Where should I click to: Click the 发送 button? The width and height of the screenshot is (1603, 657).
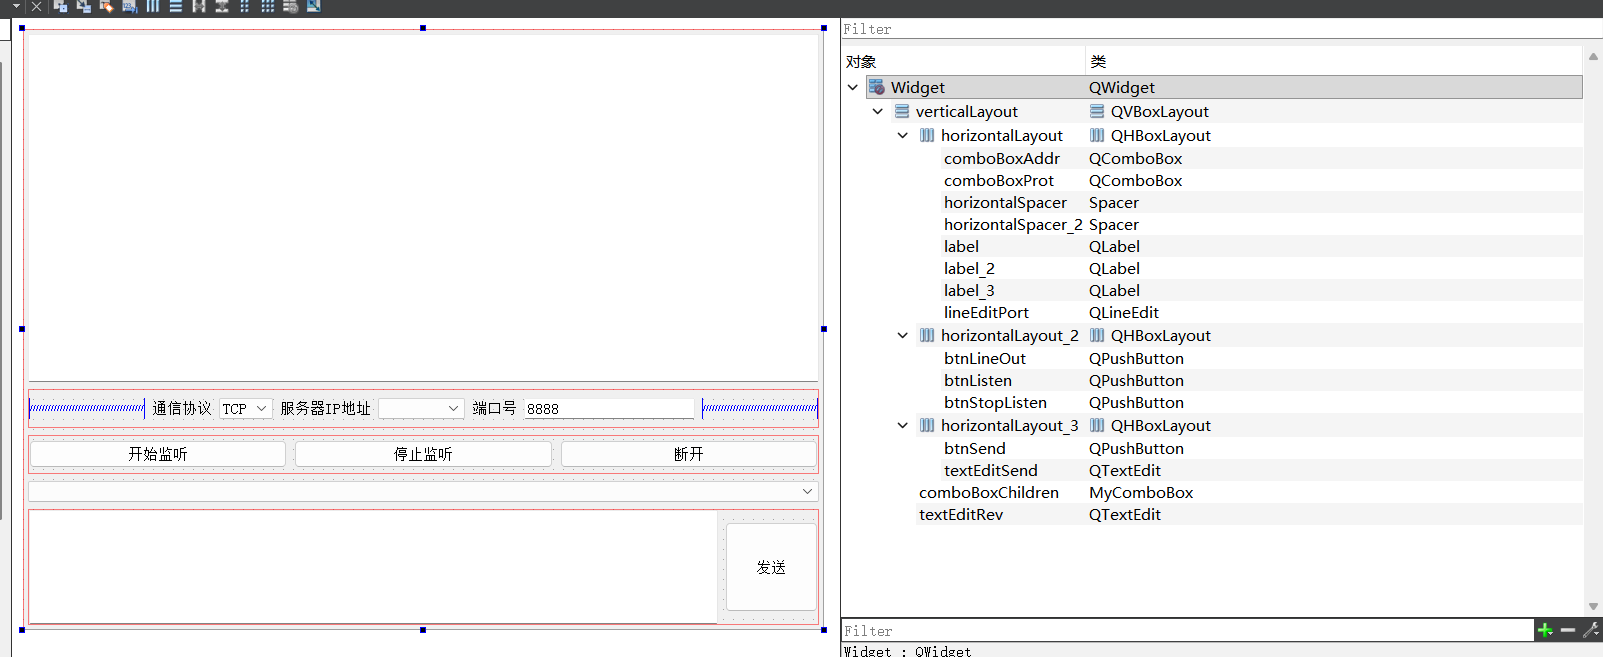(771, 567)
